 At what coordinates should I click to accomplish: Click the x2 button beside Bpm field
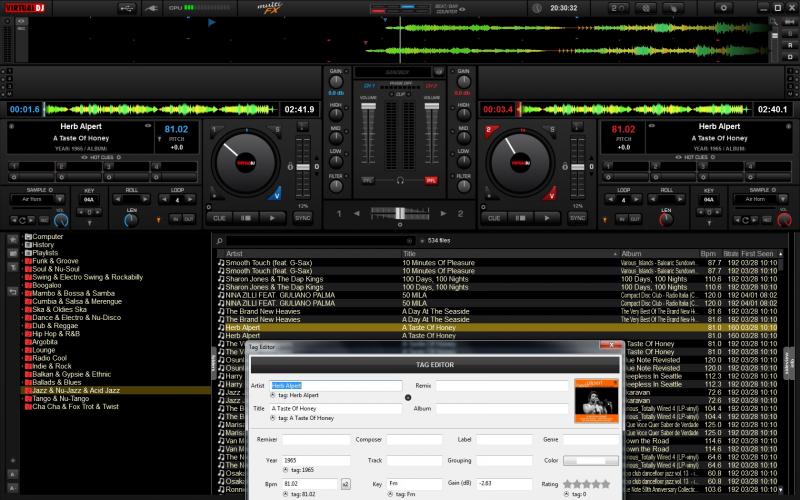[345, 484]
